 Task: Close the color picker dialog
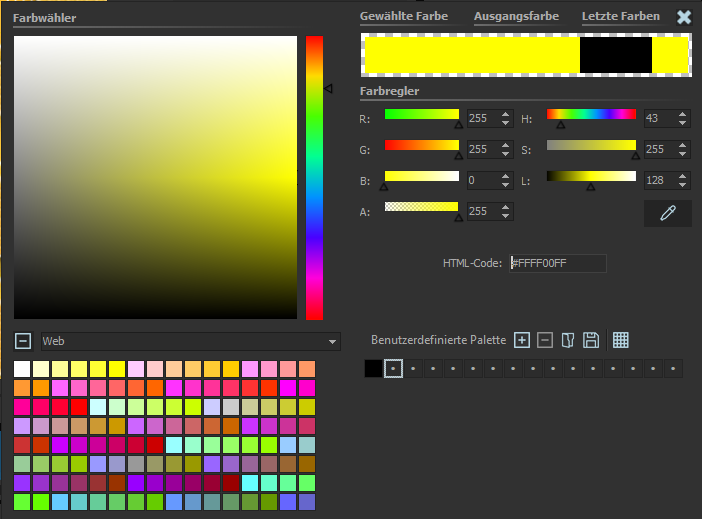tap(684, 17)
